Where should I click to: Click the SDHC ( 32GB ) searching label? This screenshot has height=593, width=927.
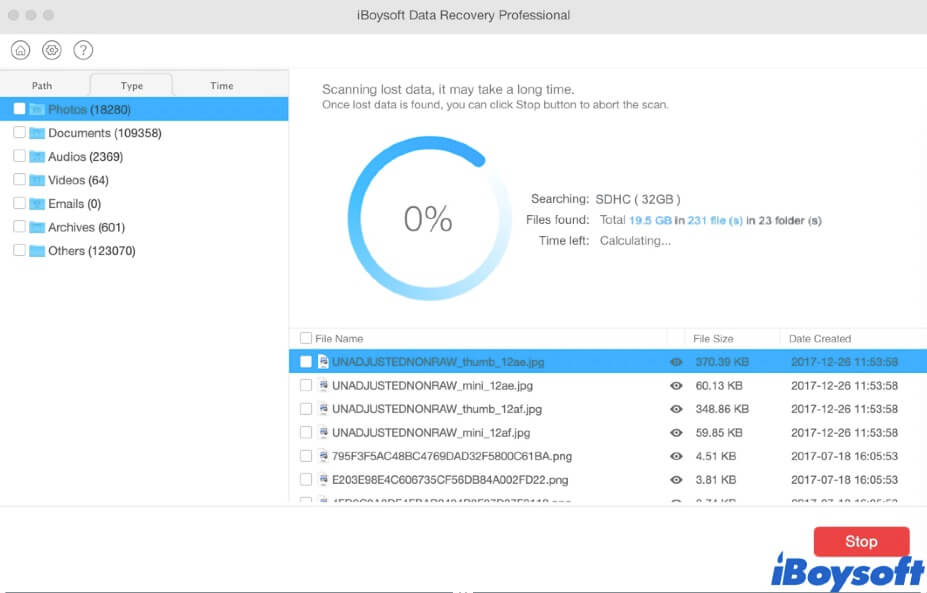637,199
